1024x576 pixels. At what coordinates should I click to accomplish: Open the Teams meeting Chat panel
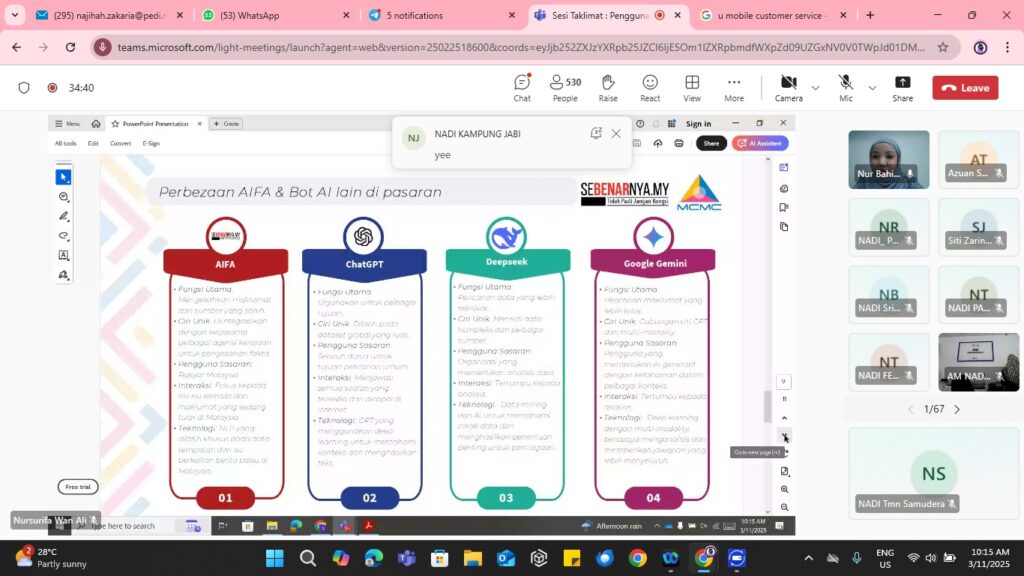click(x=522, y=87)
